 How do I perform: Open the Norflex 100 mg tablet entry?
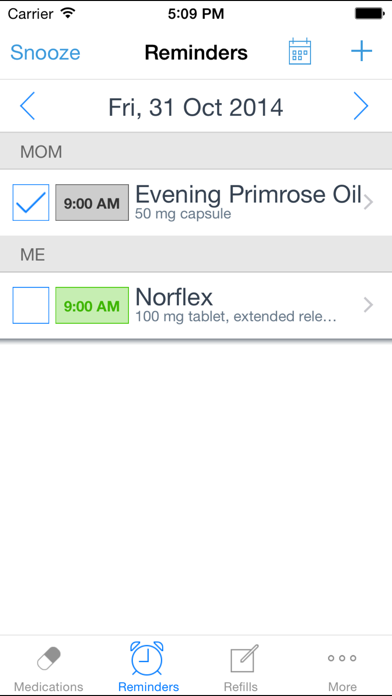coord(196,305)
